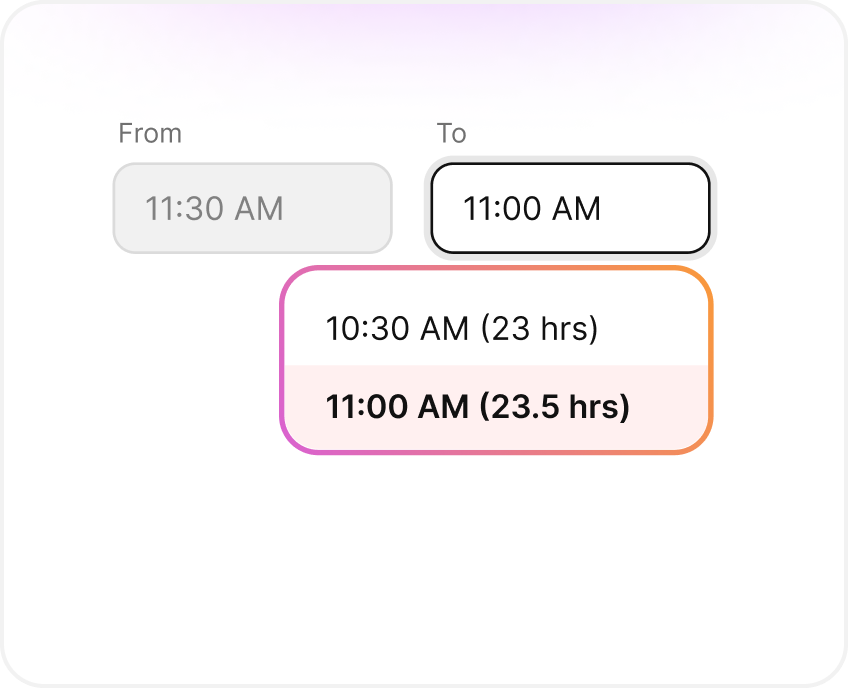Screen dimensions: 848x688
Task: Click the To label text
Action: (451, 133)
